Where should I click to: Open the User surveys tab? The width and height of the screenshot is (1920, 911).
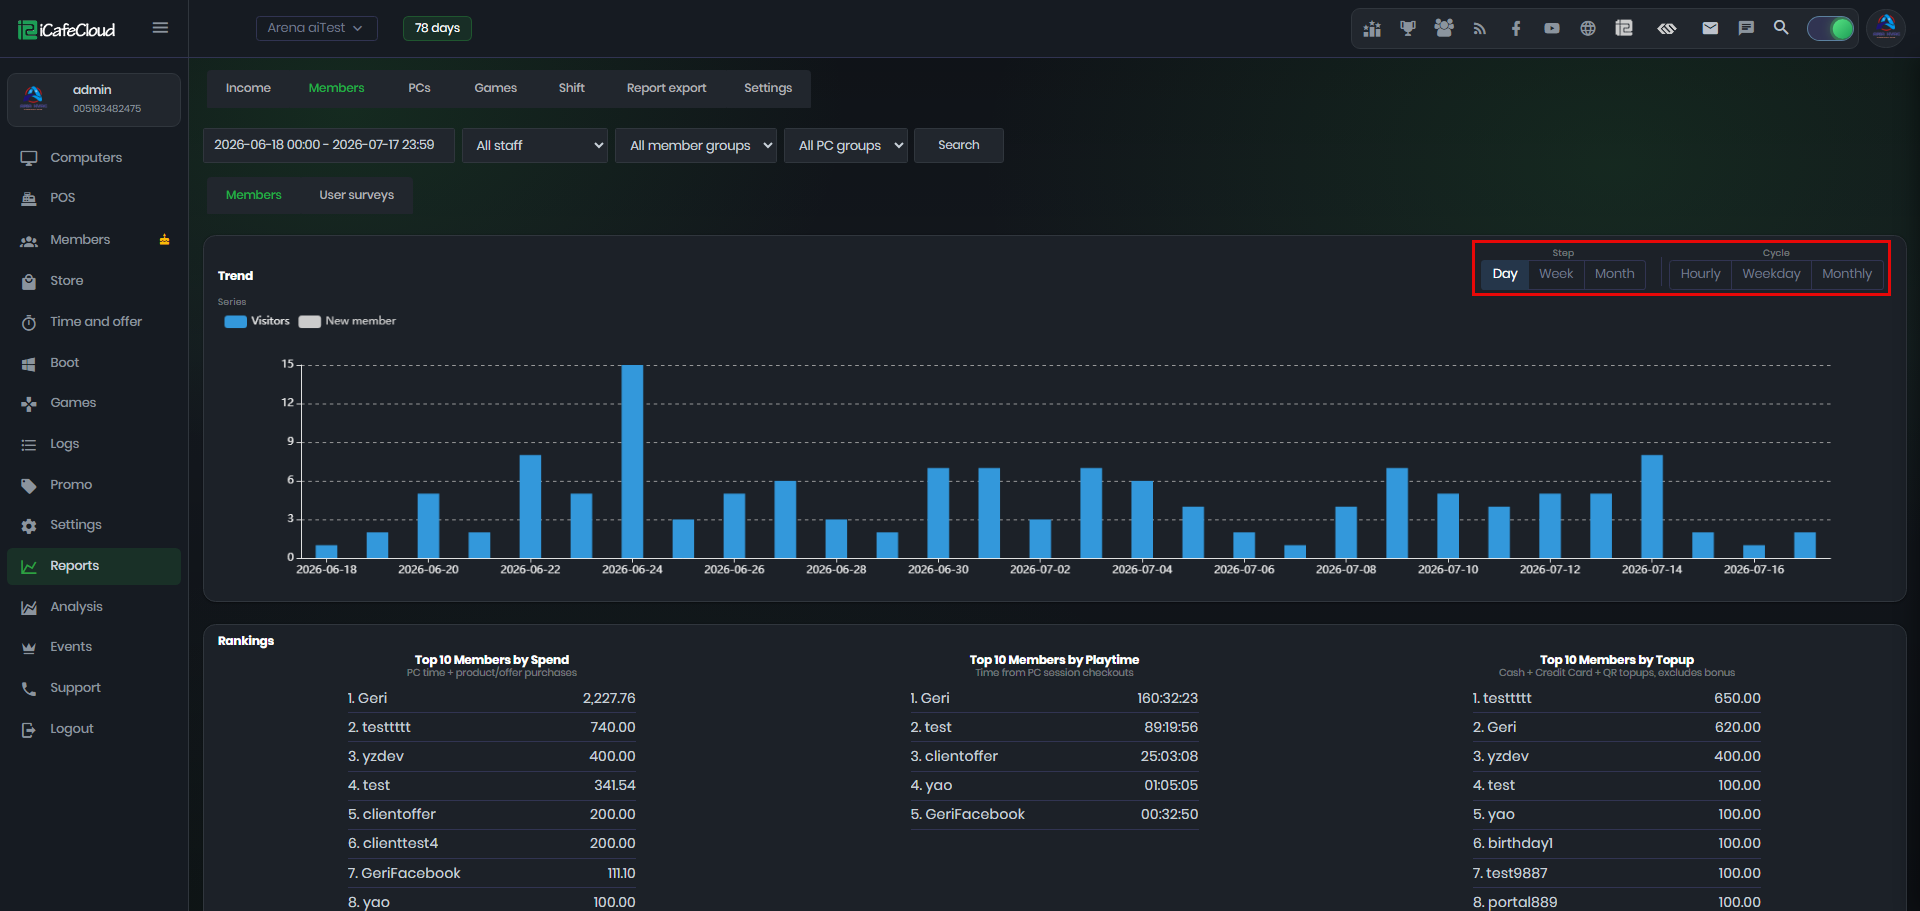(x=357, y=195)
